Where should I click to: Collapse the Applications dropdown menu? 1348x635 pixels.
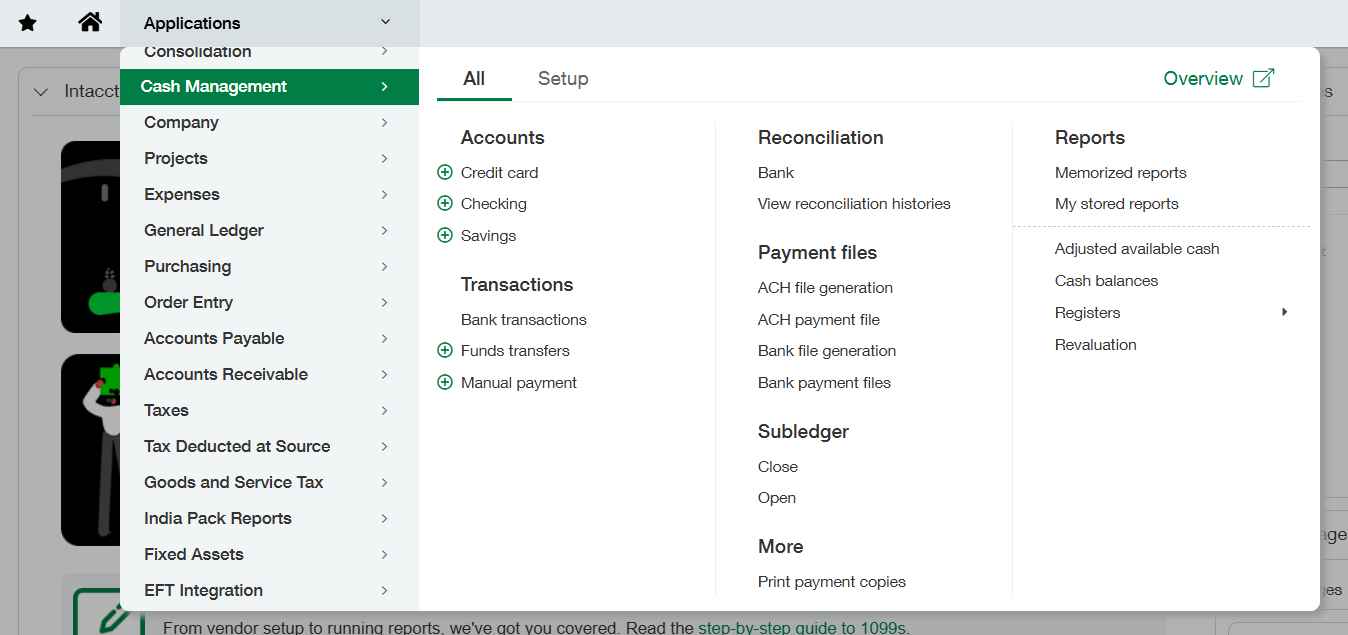coord(385,22)
